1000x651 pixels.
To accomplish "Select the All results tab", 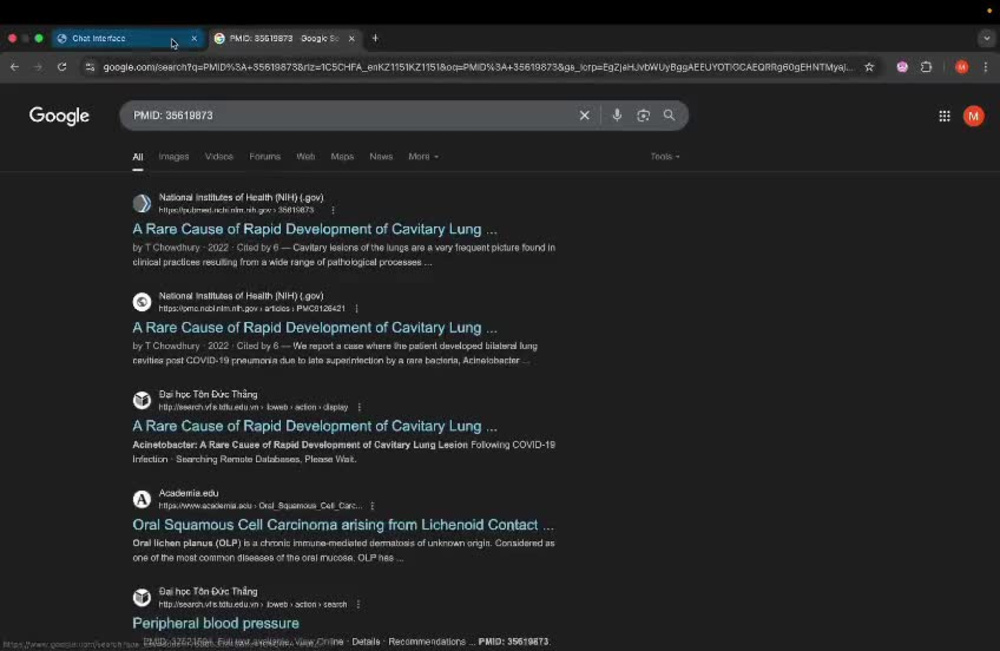I will [138, 157].
